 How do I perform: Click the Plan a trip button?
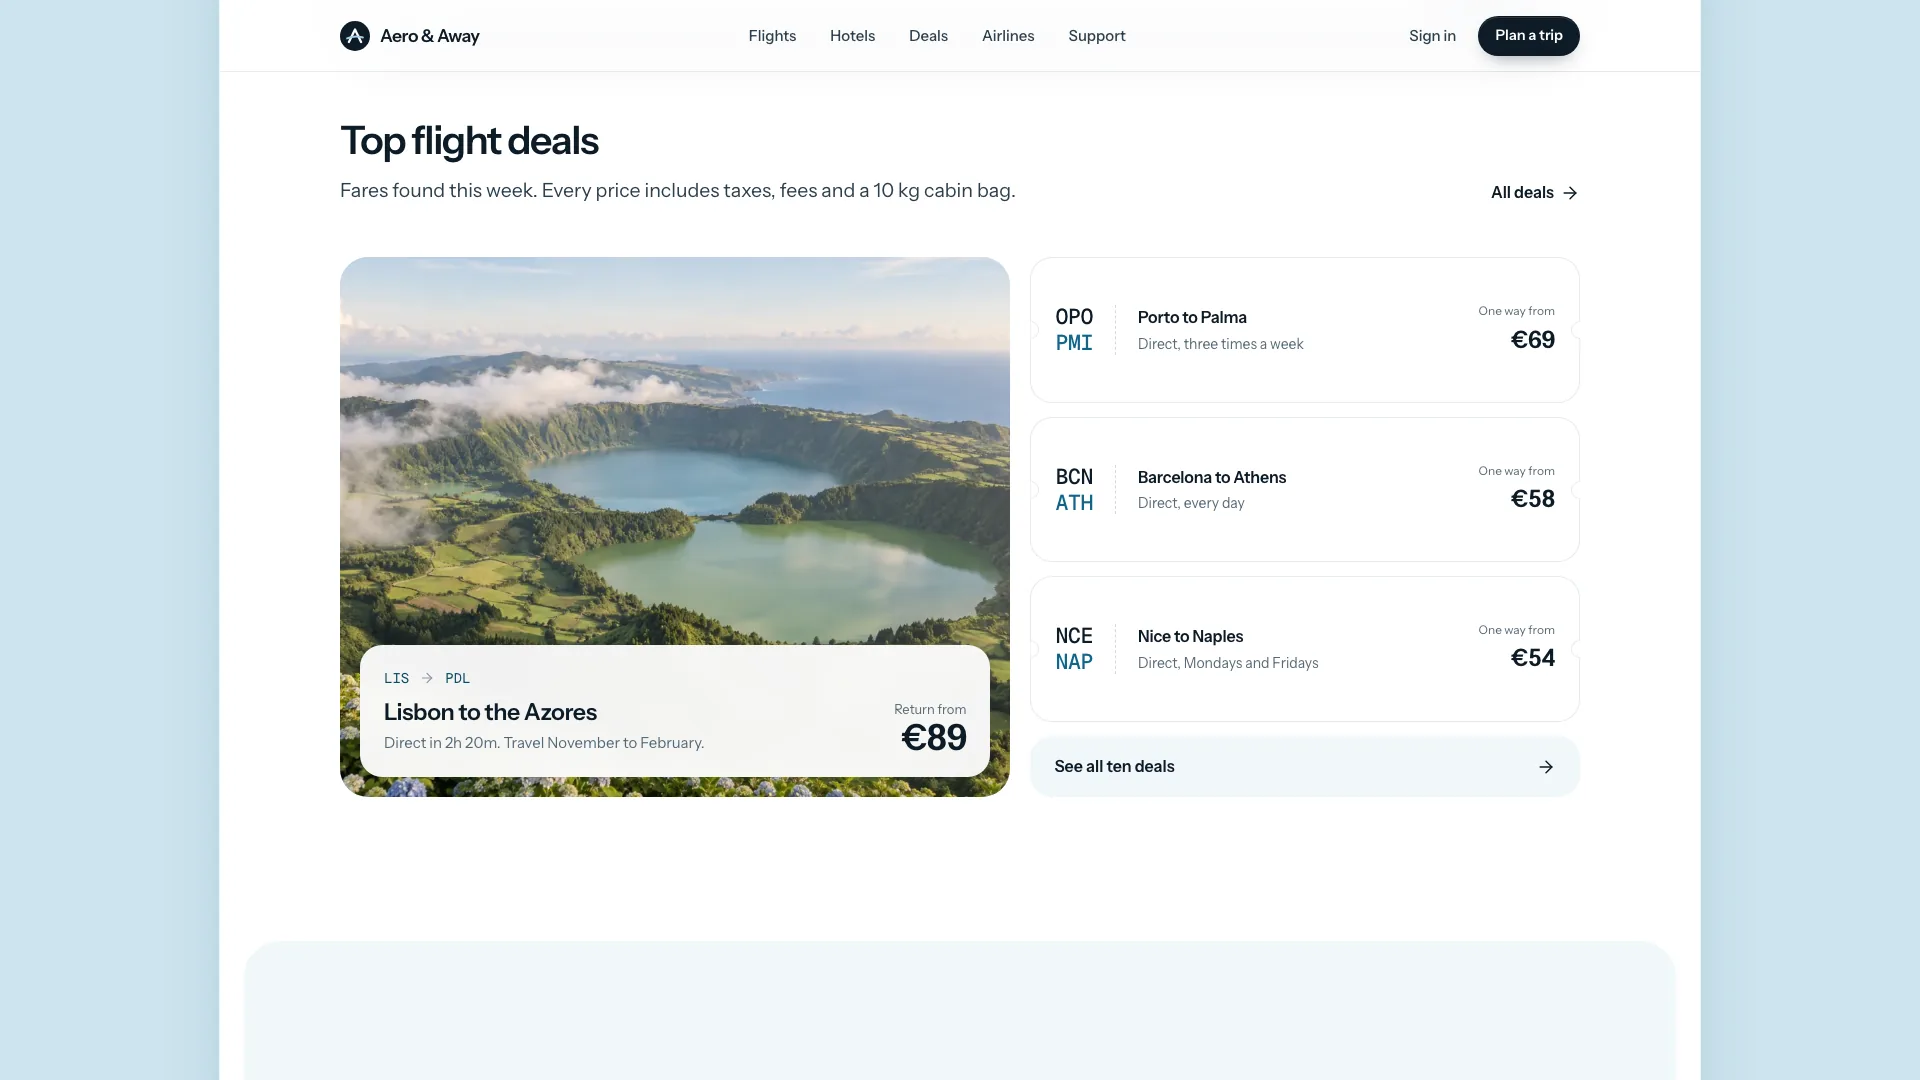coord(1529,36)
